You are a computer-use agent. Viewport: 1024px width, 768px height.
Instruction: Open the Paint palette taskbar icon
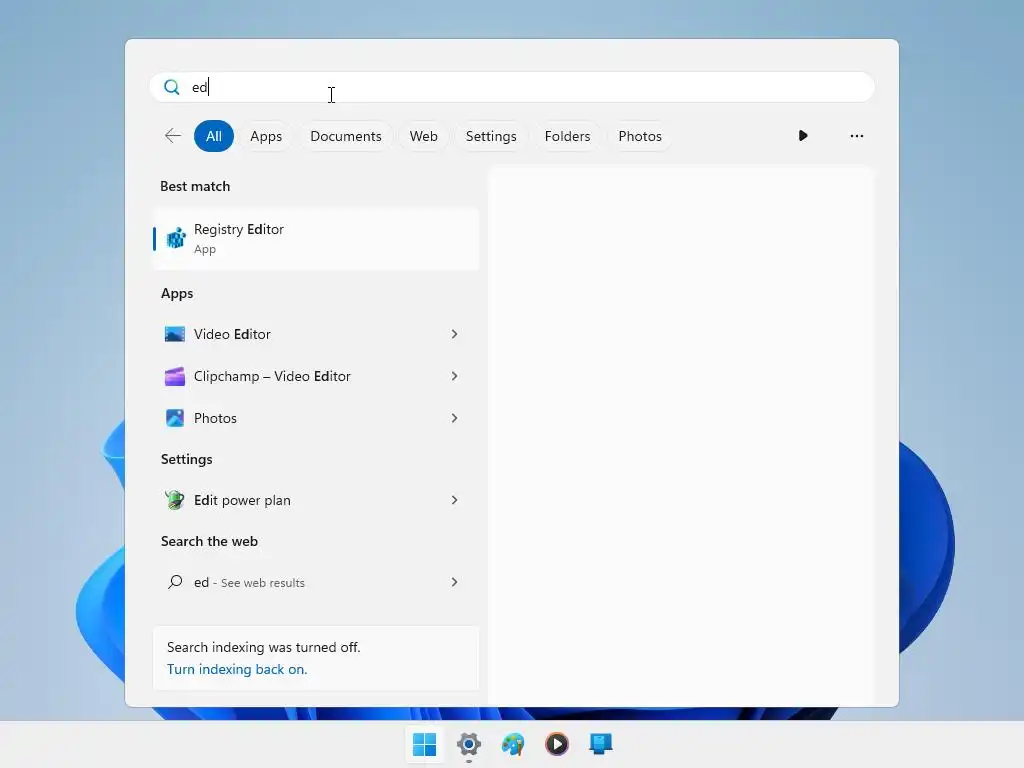click(x=513, y=744)
